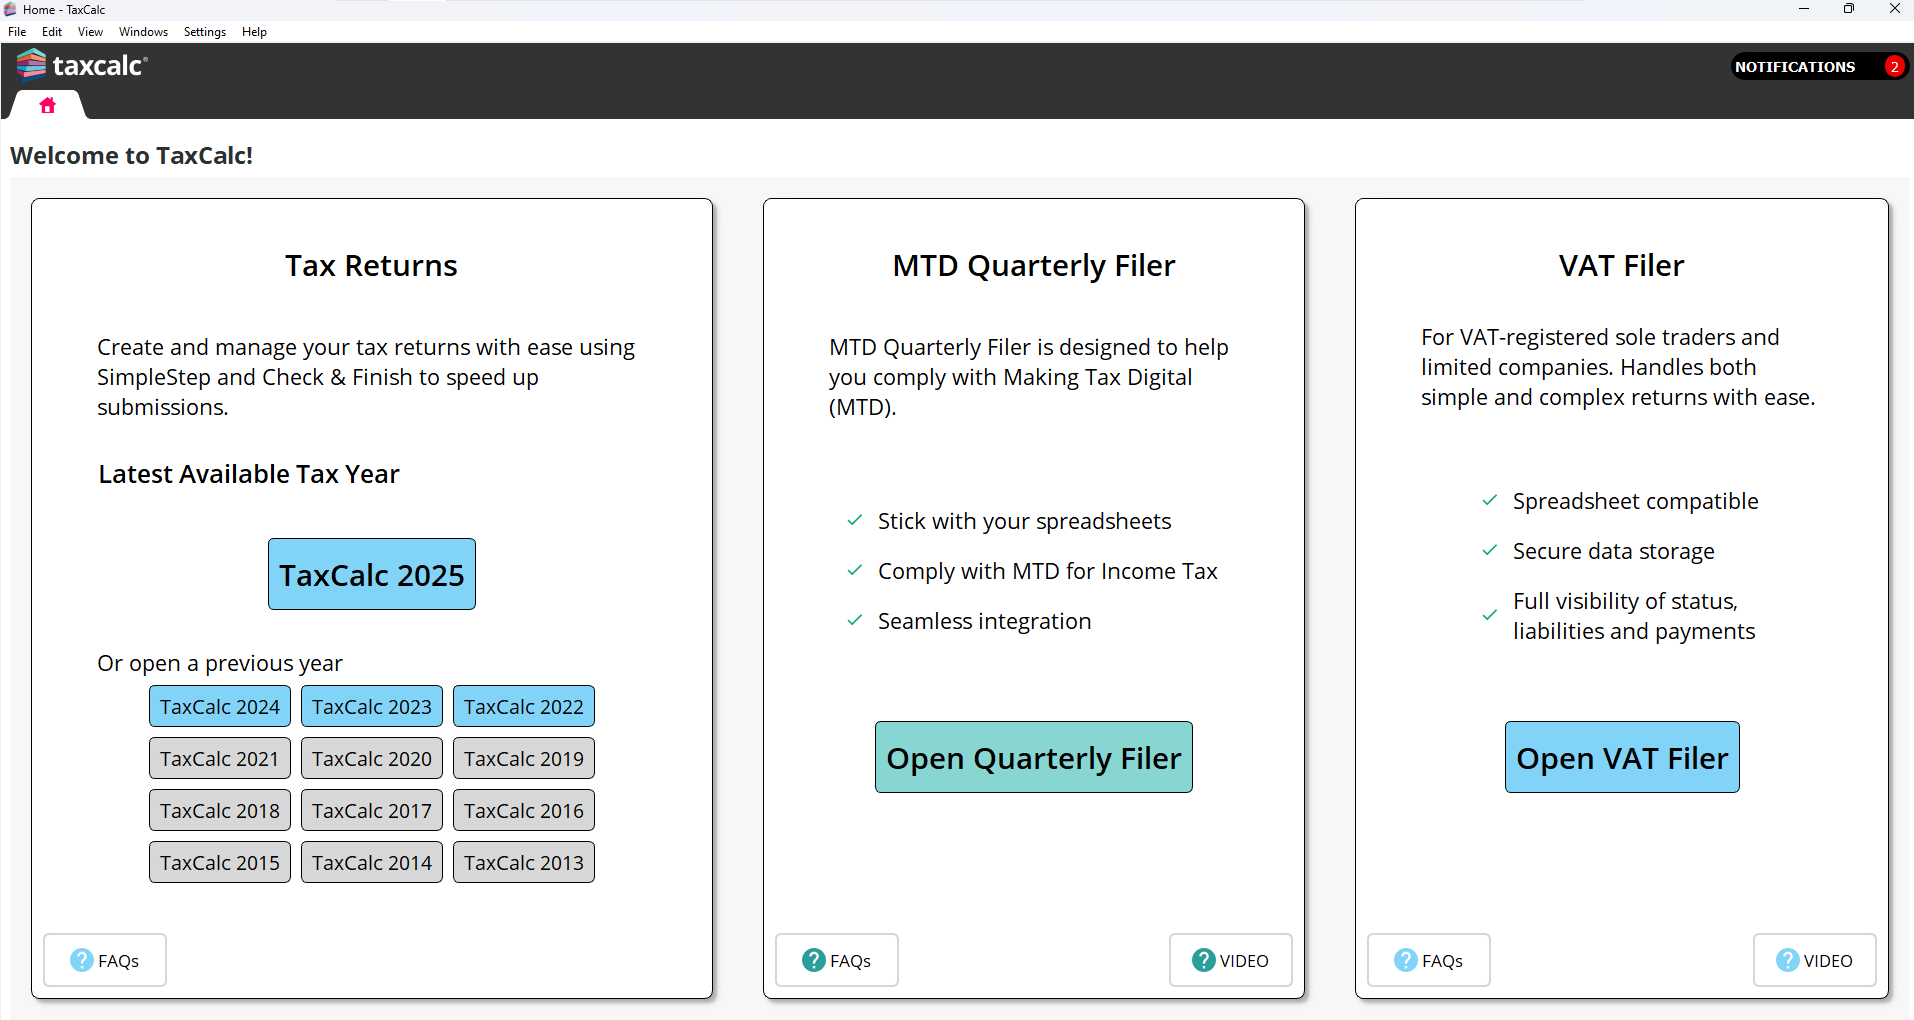Viewport: 1914px width, 1020px height.
Task: Open the View menu
Action: coord(90,32)
